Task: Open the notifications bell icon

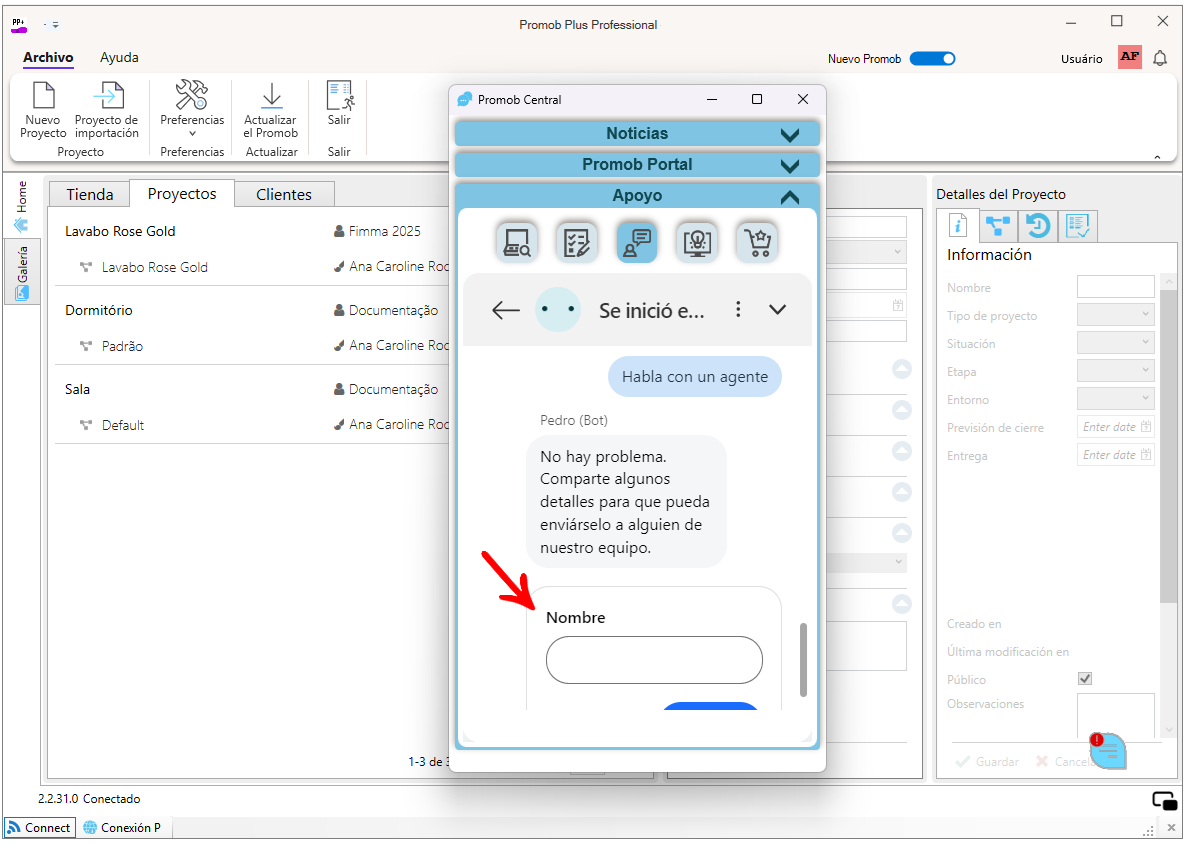Action: [x=1160, y=58]
